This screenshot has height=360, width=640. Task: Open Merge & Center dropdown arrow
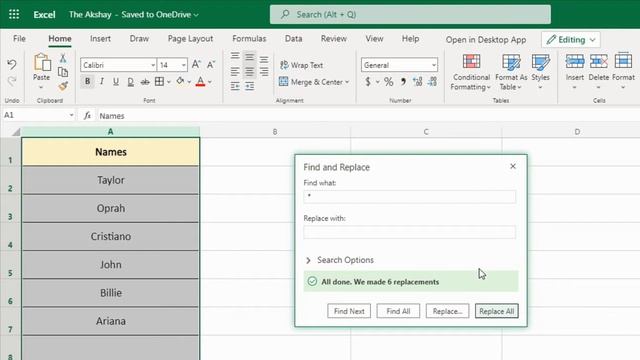click(x=347, y=82)
